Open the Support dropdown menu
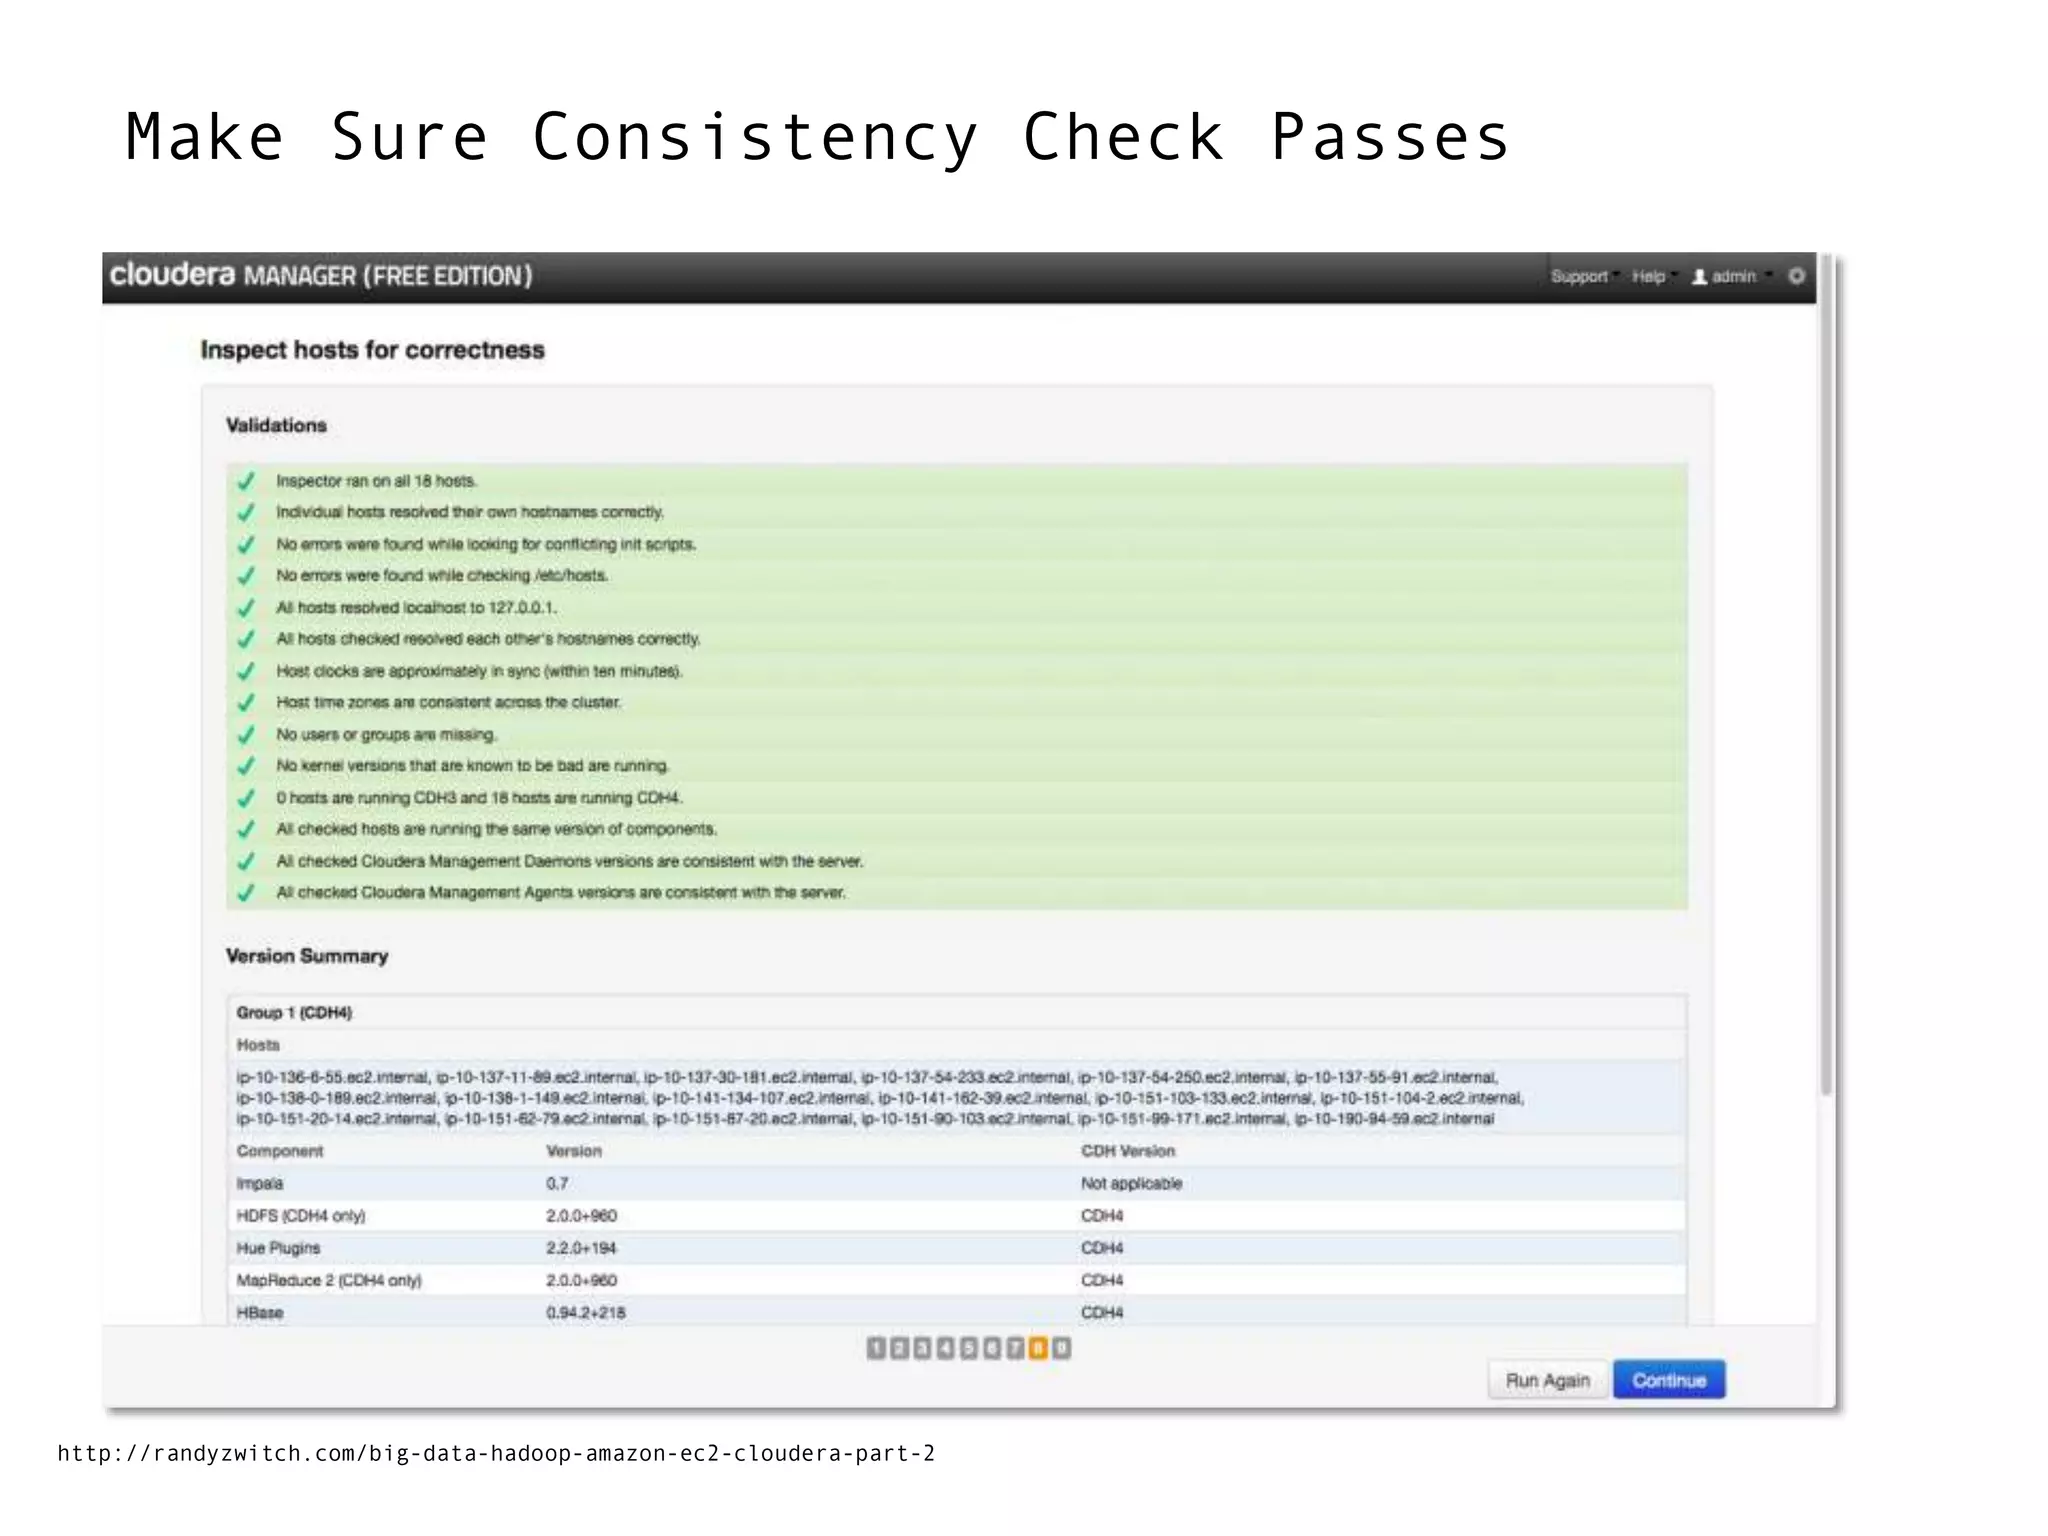Screen dimensions: 2048x1536 pos(1582,277)
